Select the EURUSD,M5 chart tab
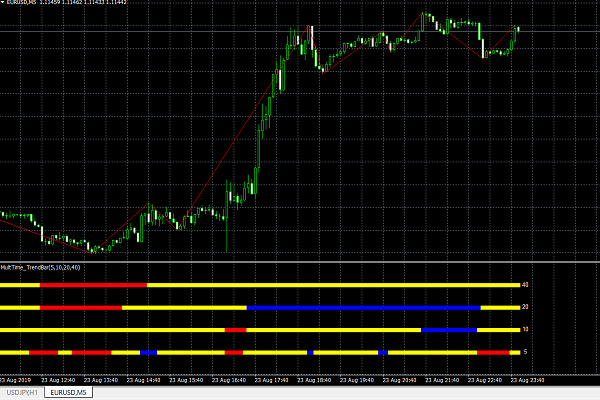 [x=68, y=393]
